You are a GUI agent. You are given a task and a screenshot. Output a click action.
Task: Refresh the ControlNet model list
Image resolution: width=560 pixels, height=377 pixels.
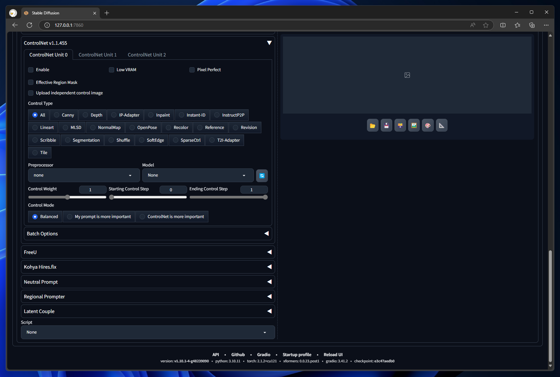tap(262, 175)
